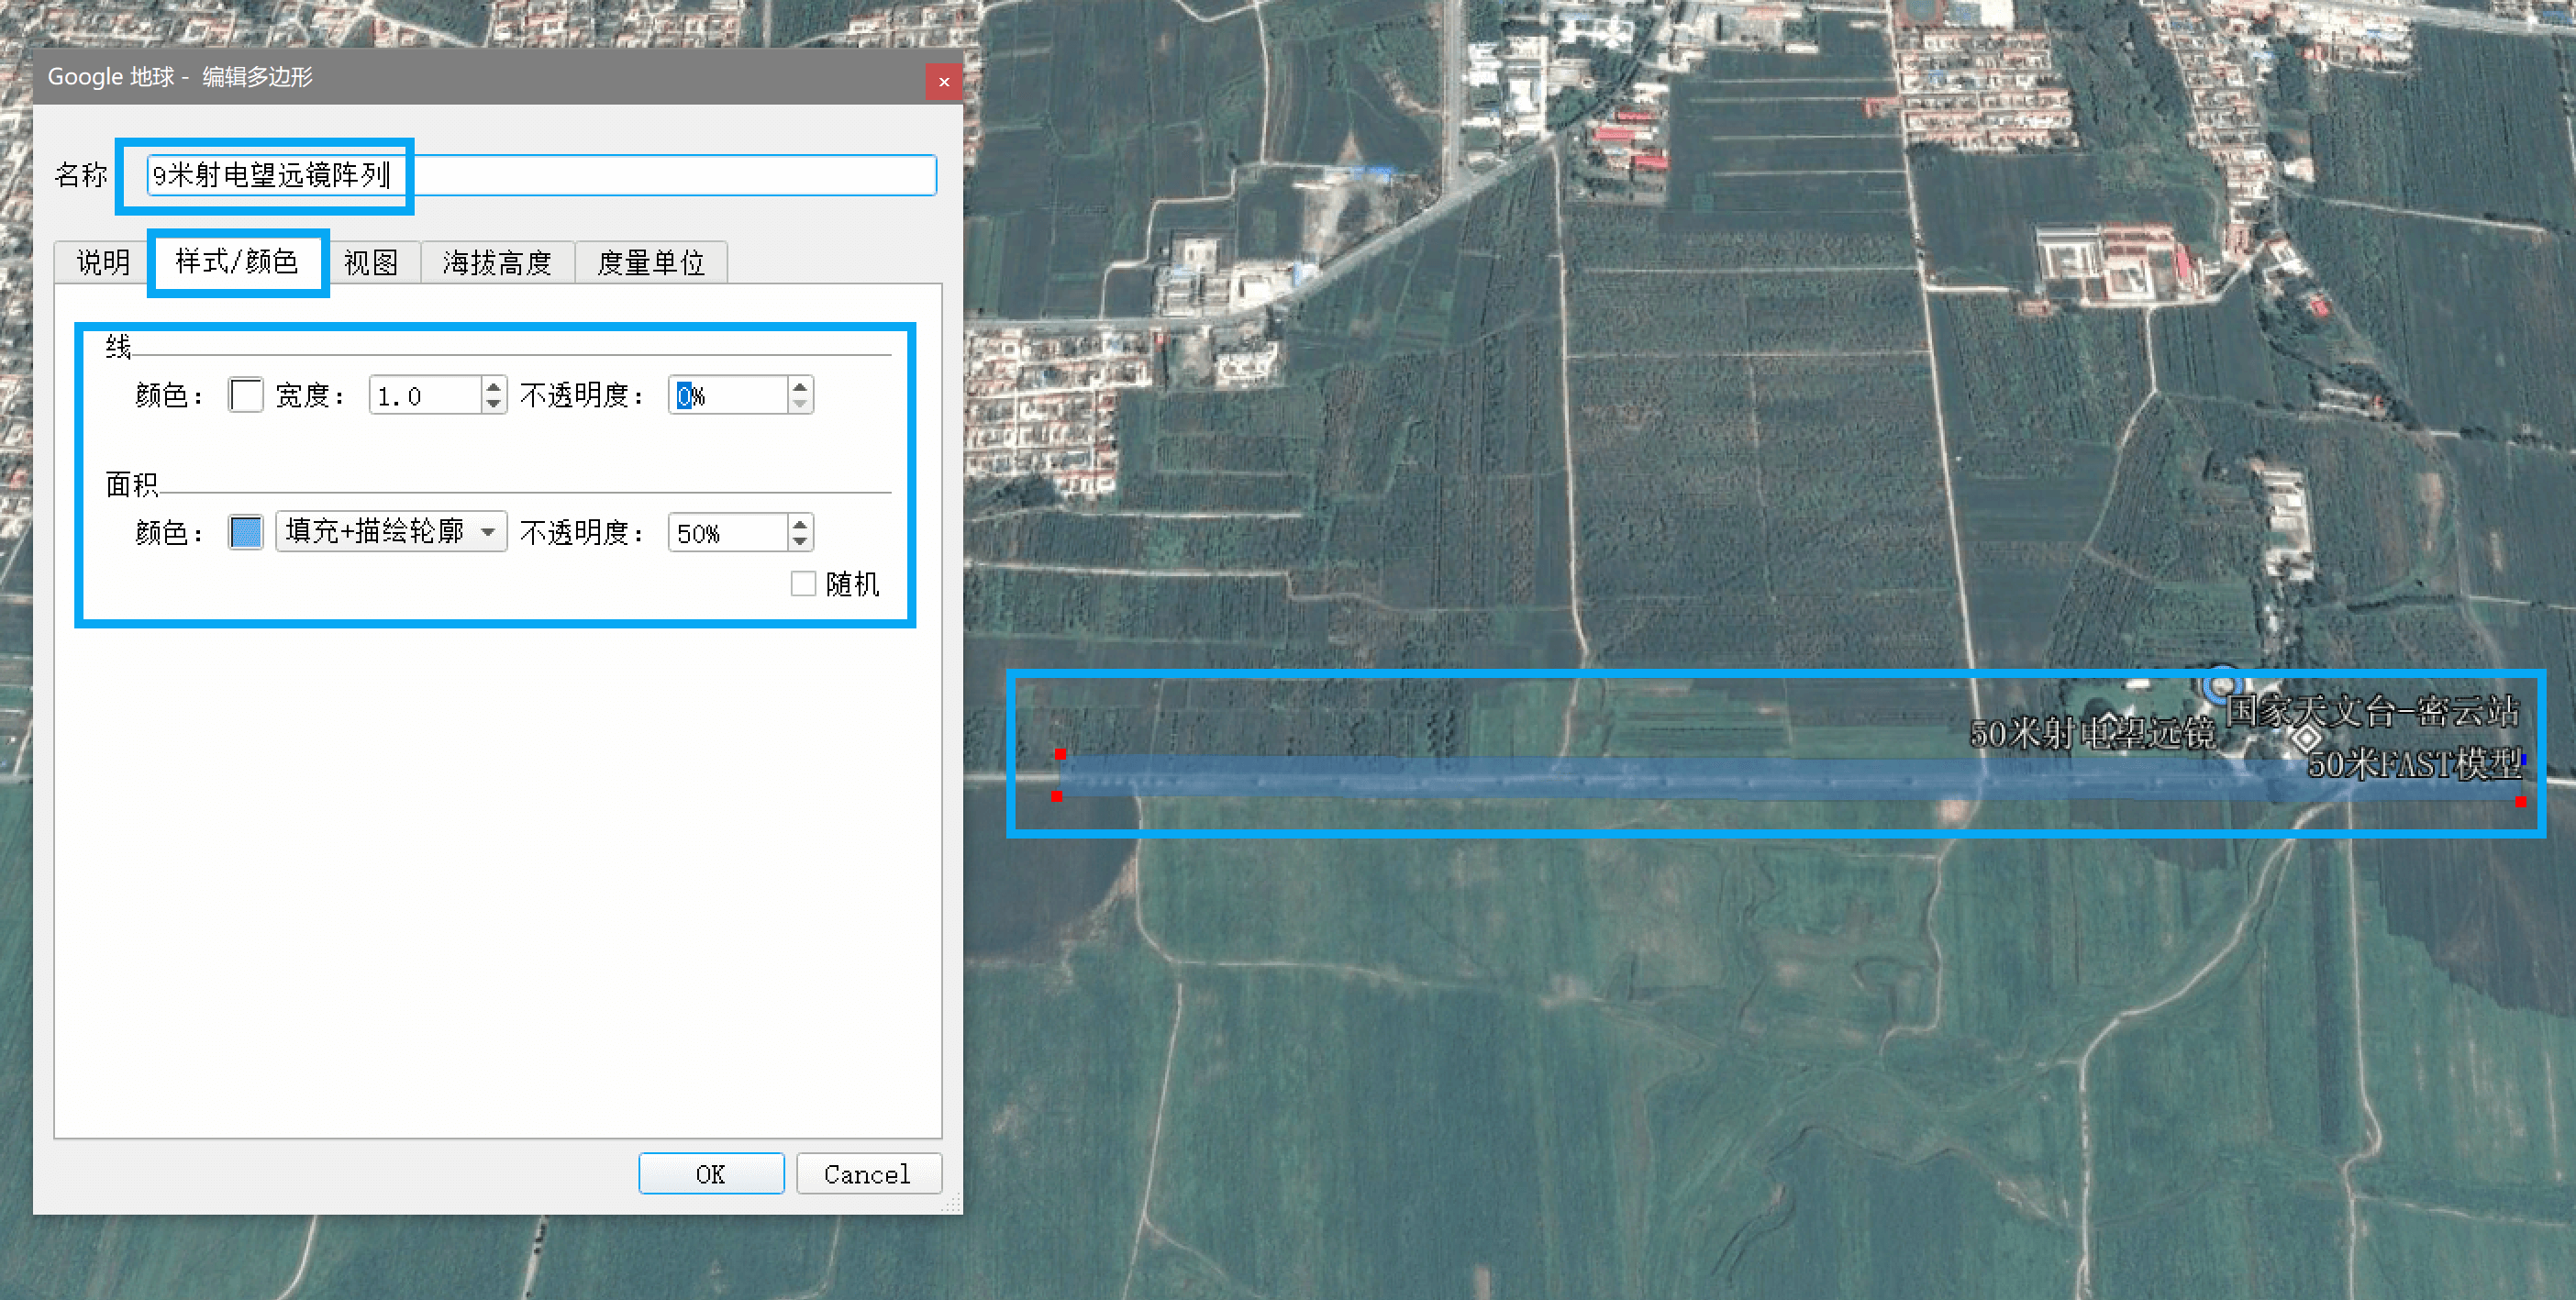Click the line color swatch

point(245,395)
